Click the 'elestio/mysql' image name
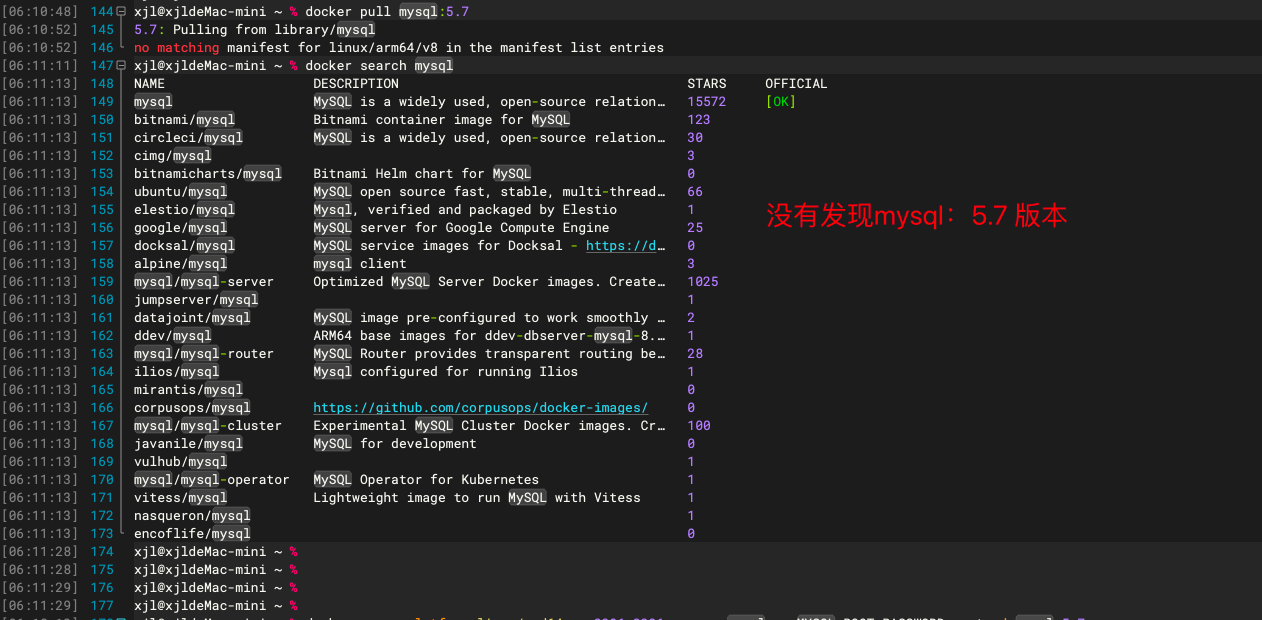 pyautogui.click(x=184, y=210)
